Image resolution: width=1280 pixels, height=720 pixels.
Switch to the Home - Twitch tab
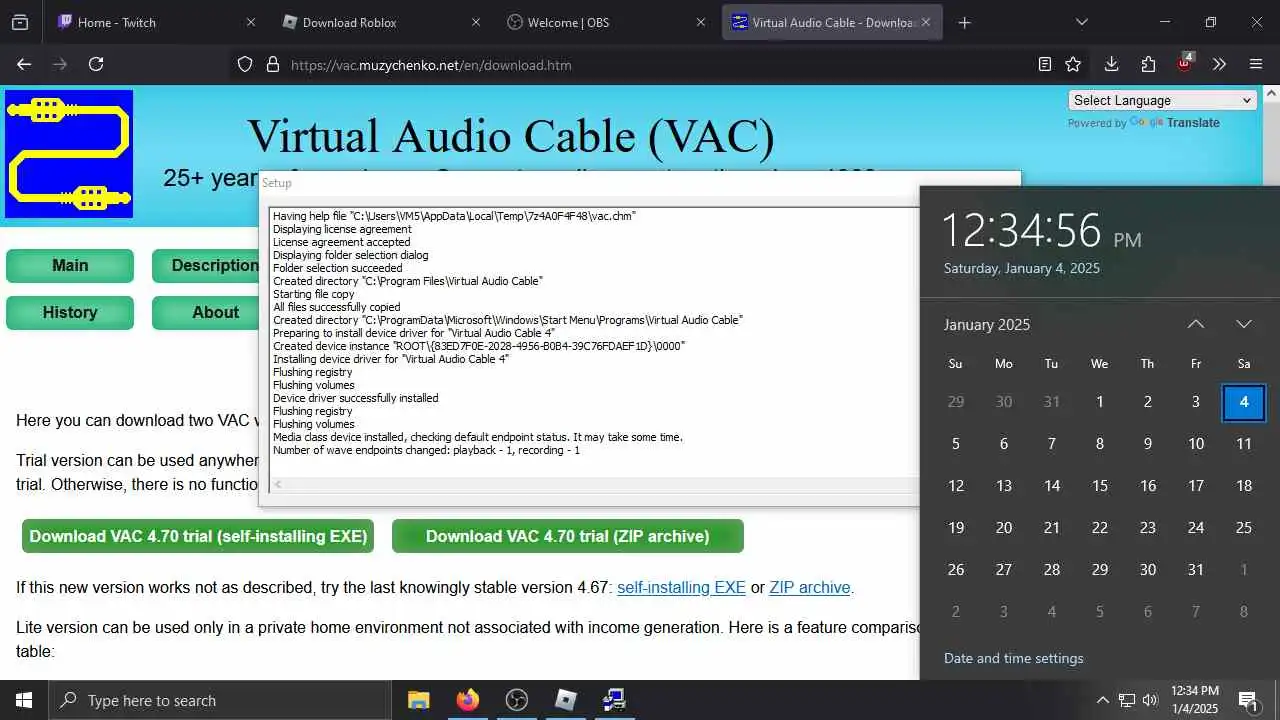(157, 22)
